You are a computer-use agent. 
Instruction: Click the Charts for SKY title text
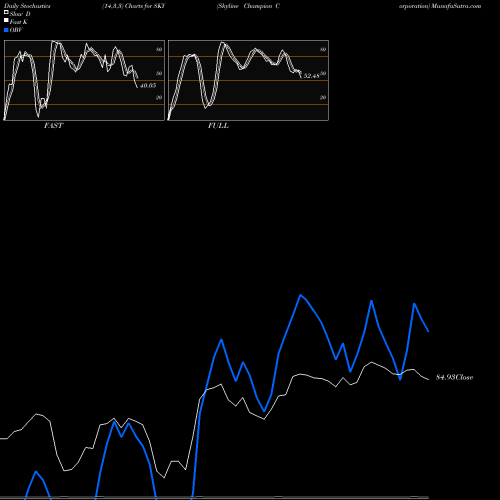point(145,6)
